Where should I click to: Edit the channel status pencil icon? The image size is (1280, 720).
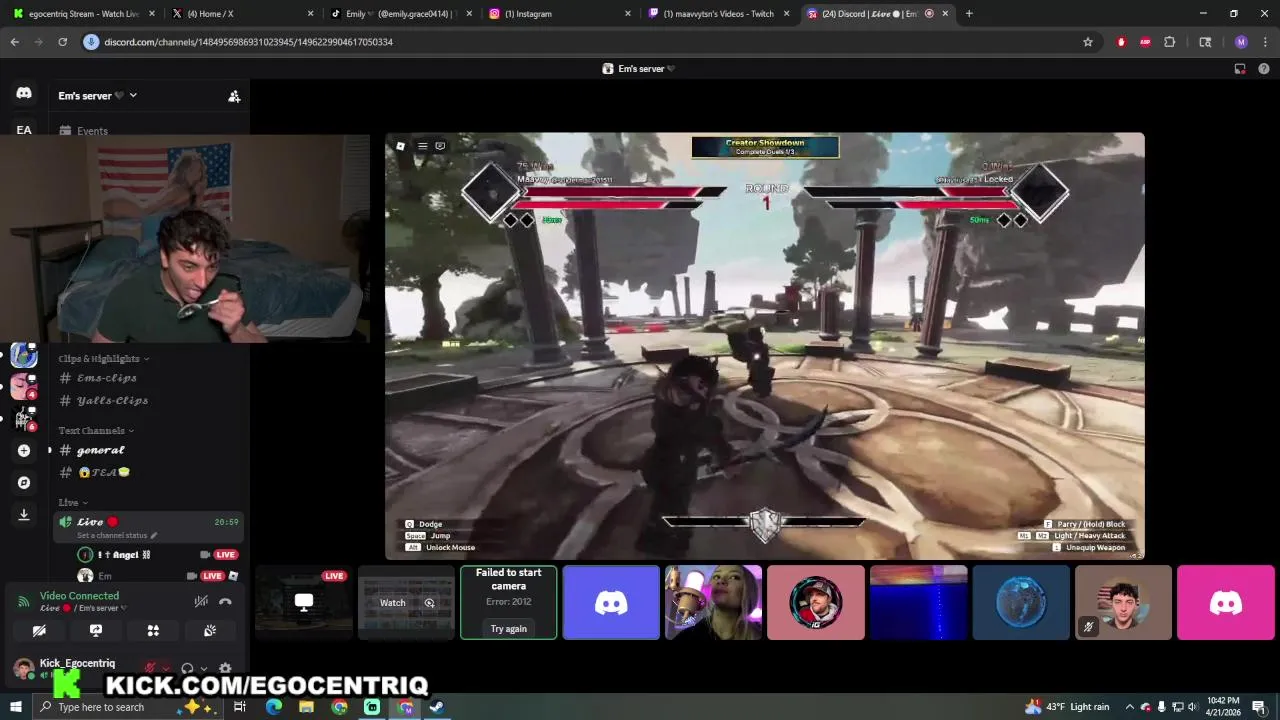pyautogui.click(x=153, y=536)
